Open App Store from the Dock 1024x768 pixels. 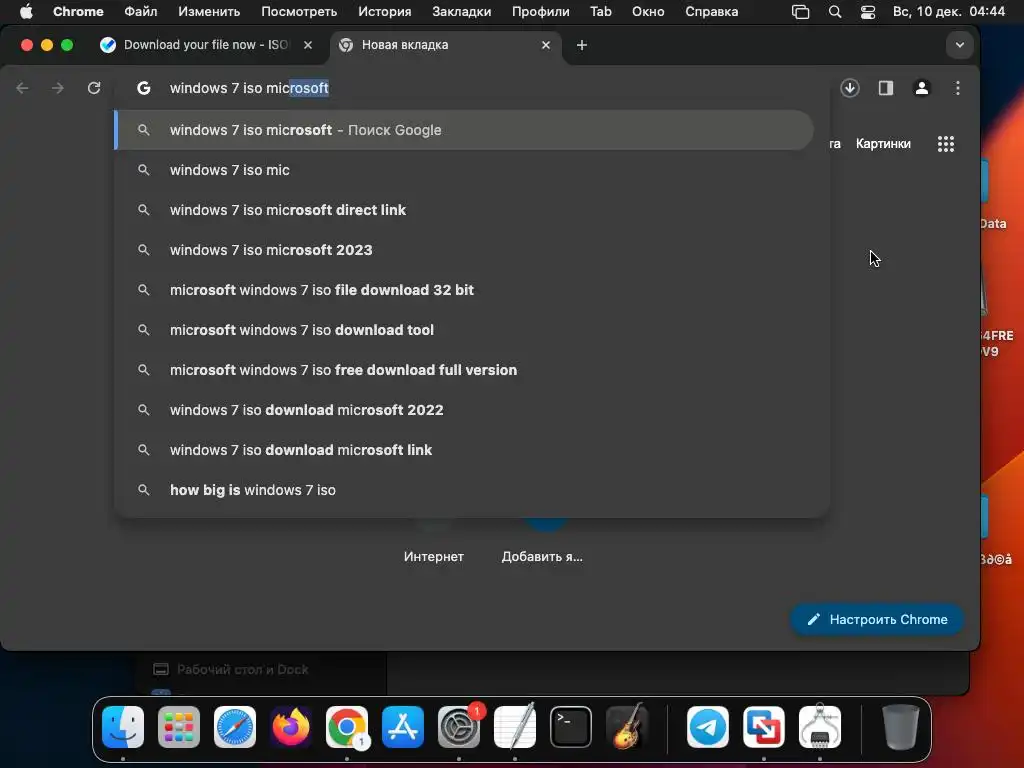click(x=403, y=727)
